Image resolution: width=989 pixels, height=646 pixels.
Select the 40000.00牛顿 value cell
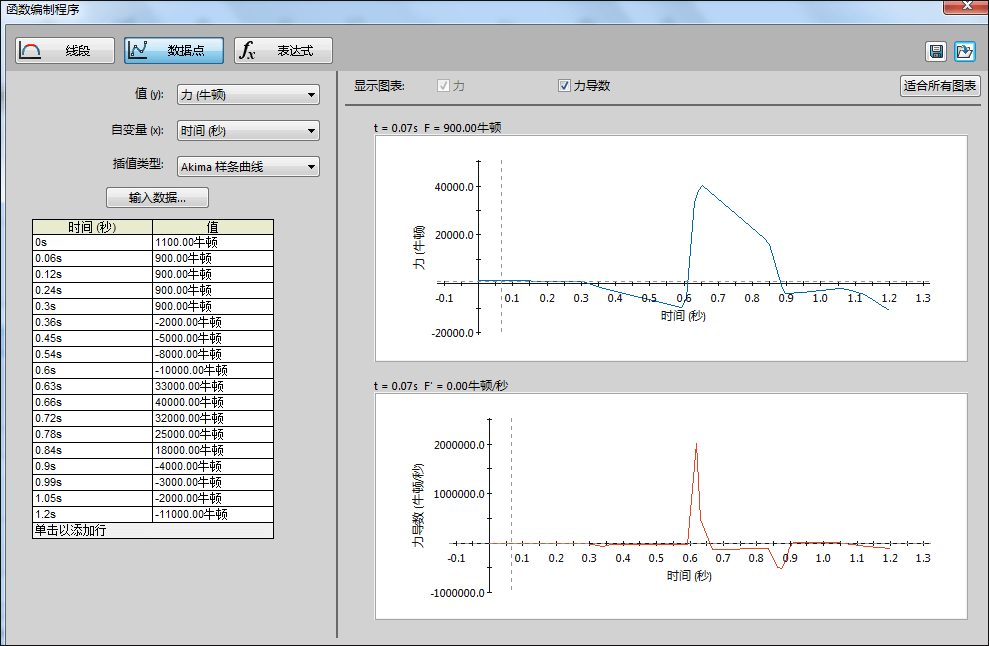213,402
